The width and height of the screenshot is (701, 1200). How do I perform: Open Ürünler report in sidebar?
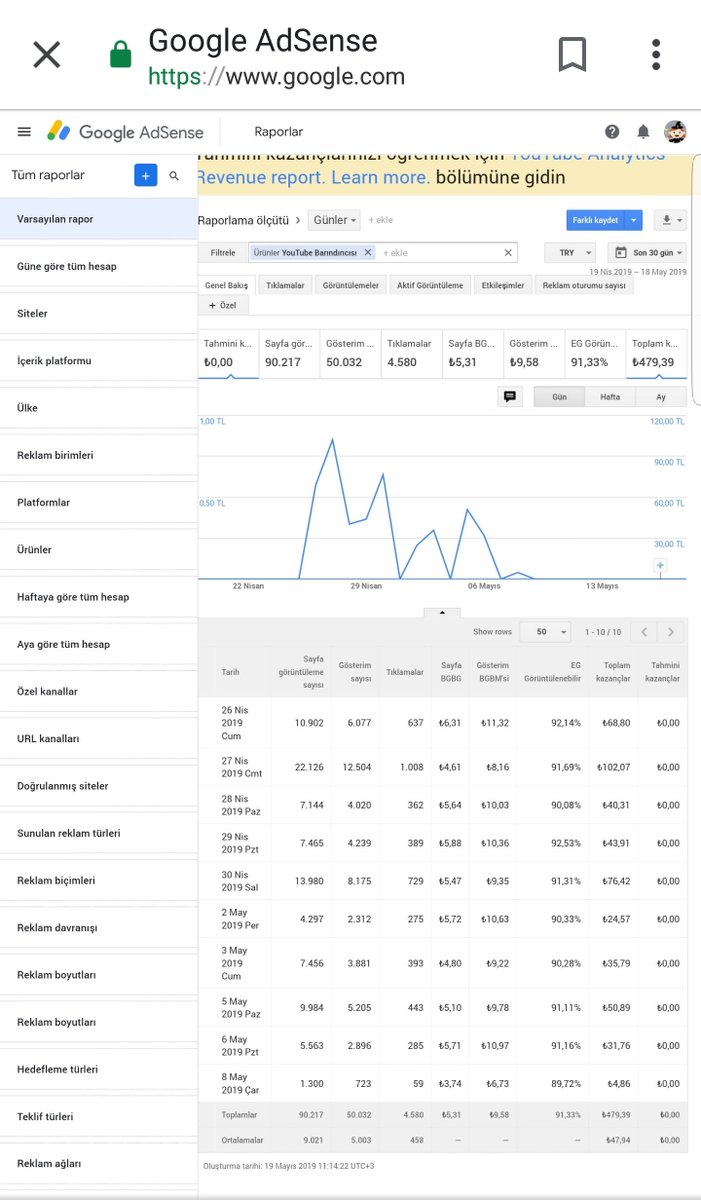(99, 549)
